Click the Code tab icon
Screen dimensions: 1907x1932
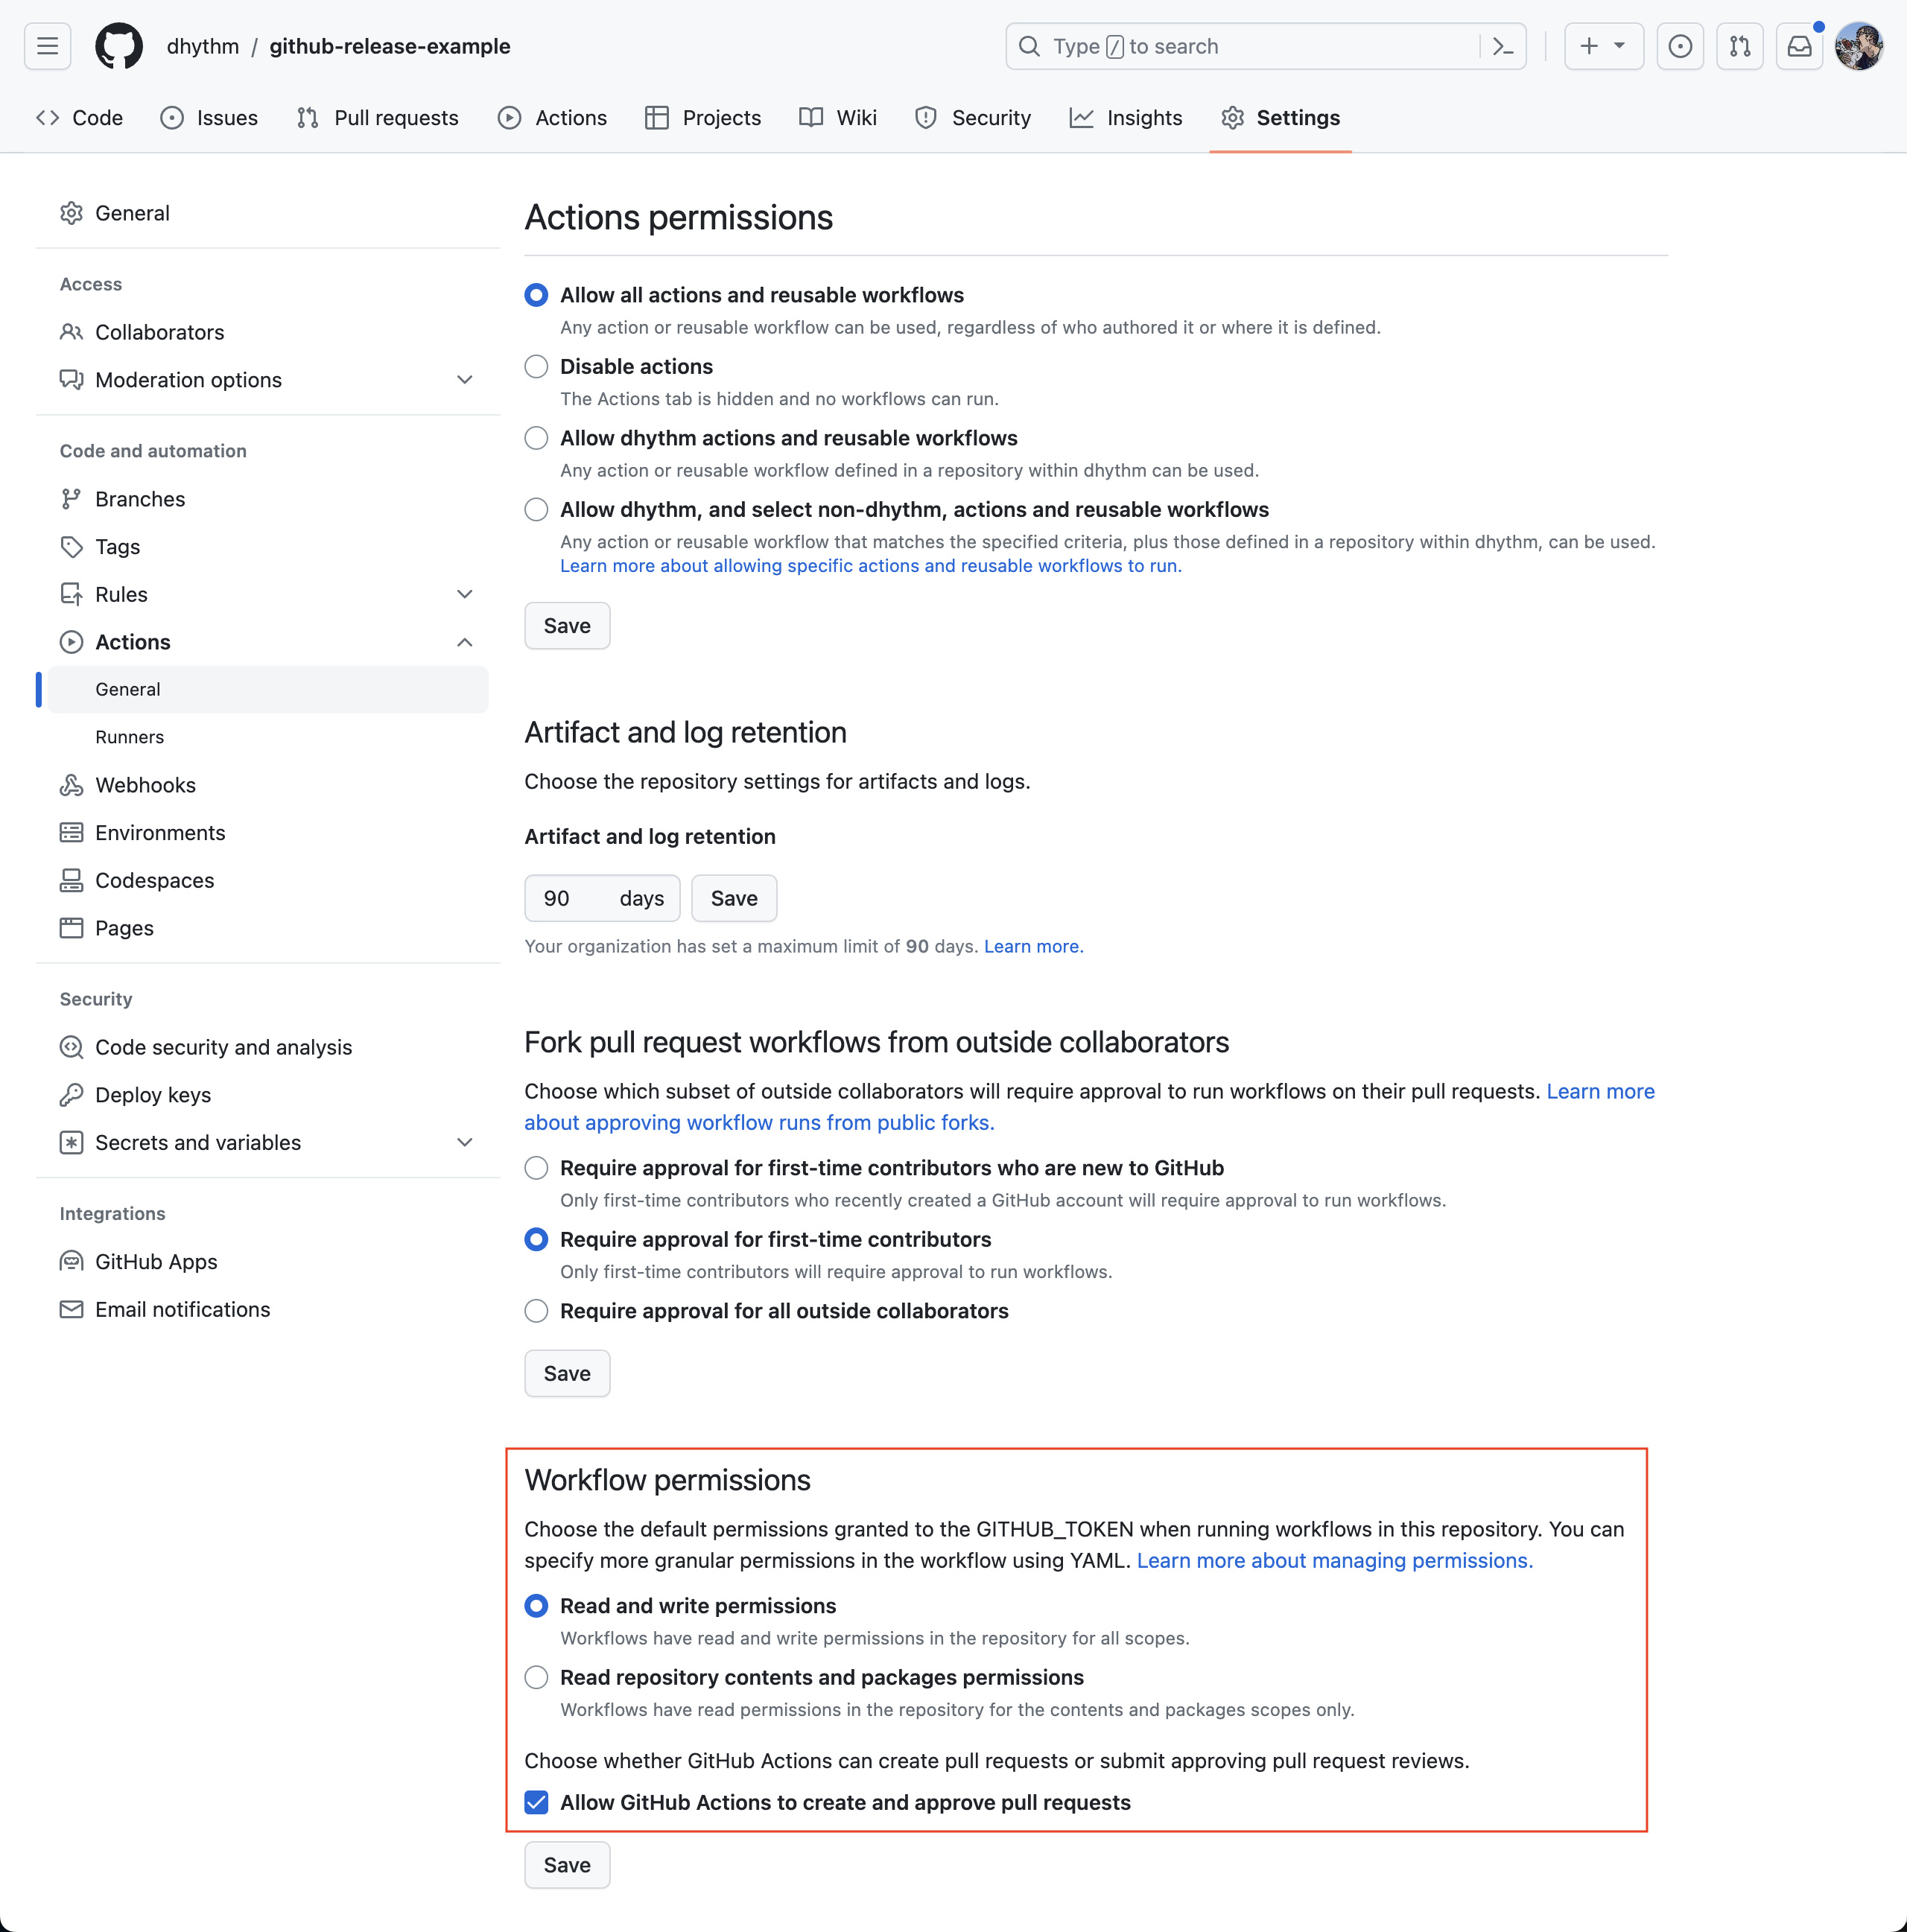point(47,117)
